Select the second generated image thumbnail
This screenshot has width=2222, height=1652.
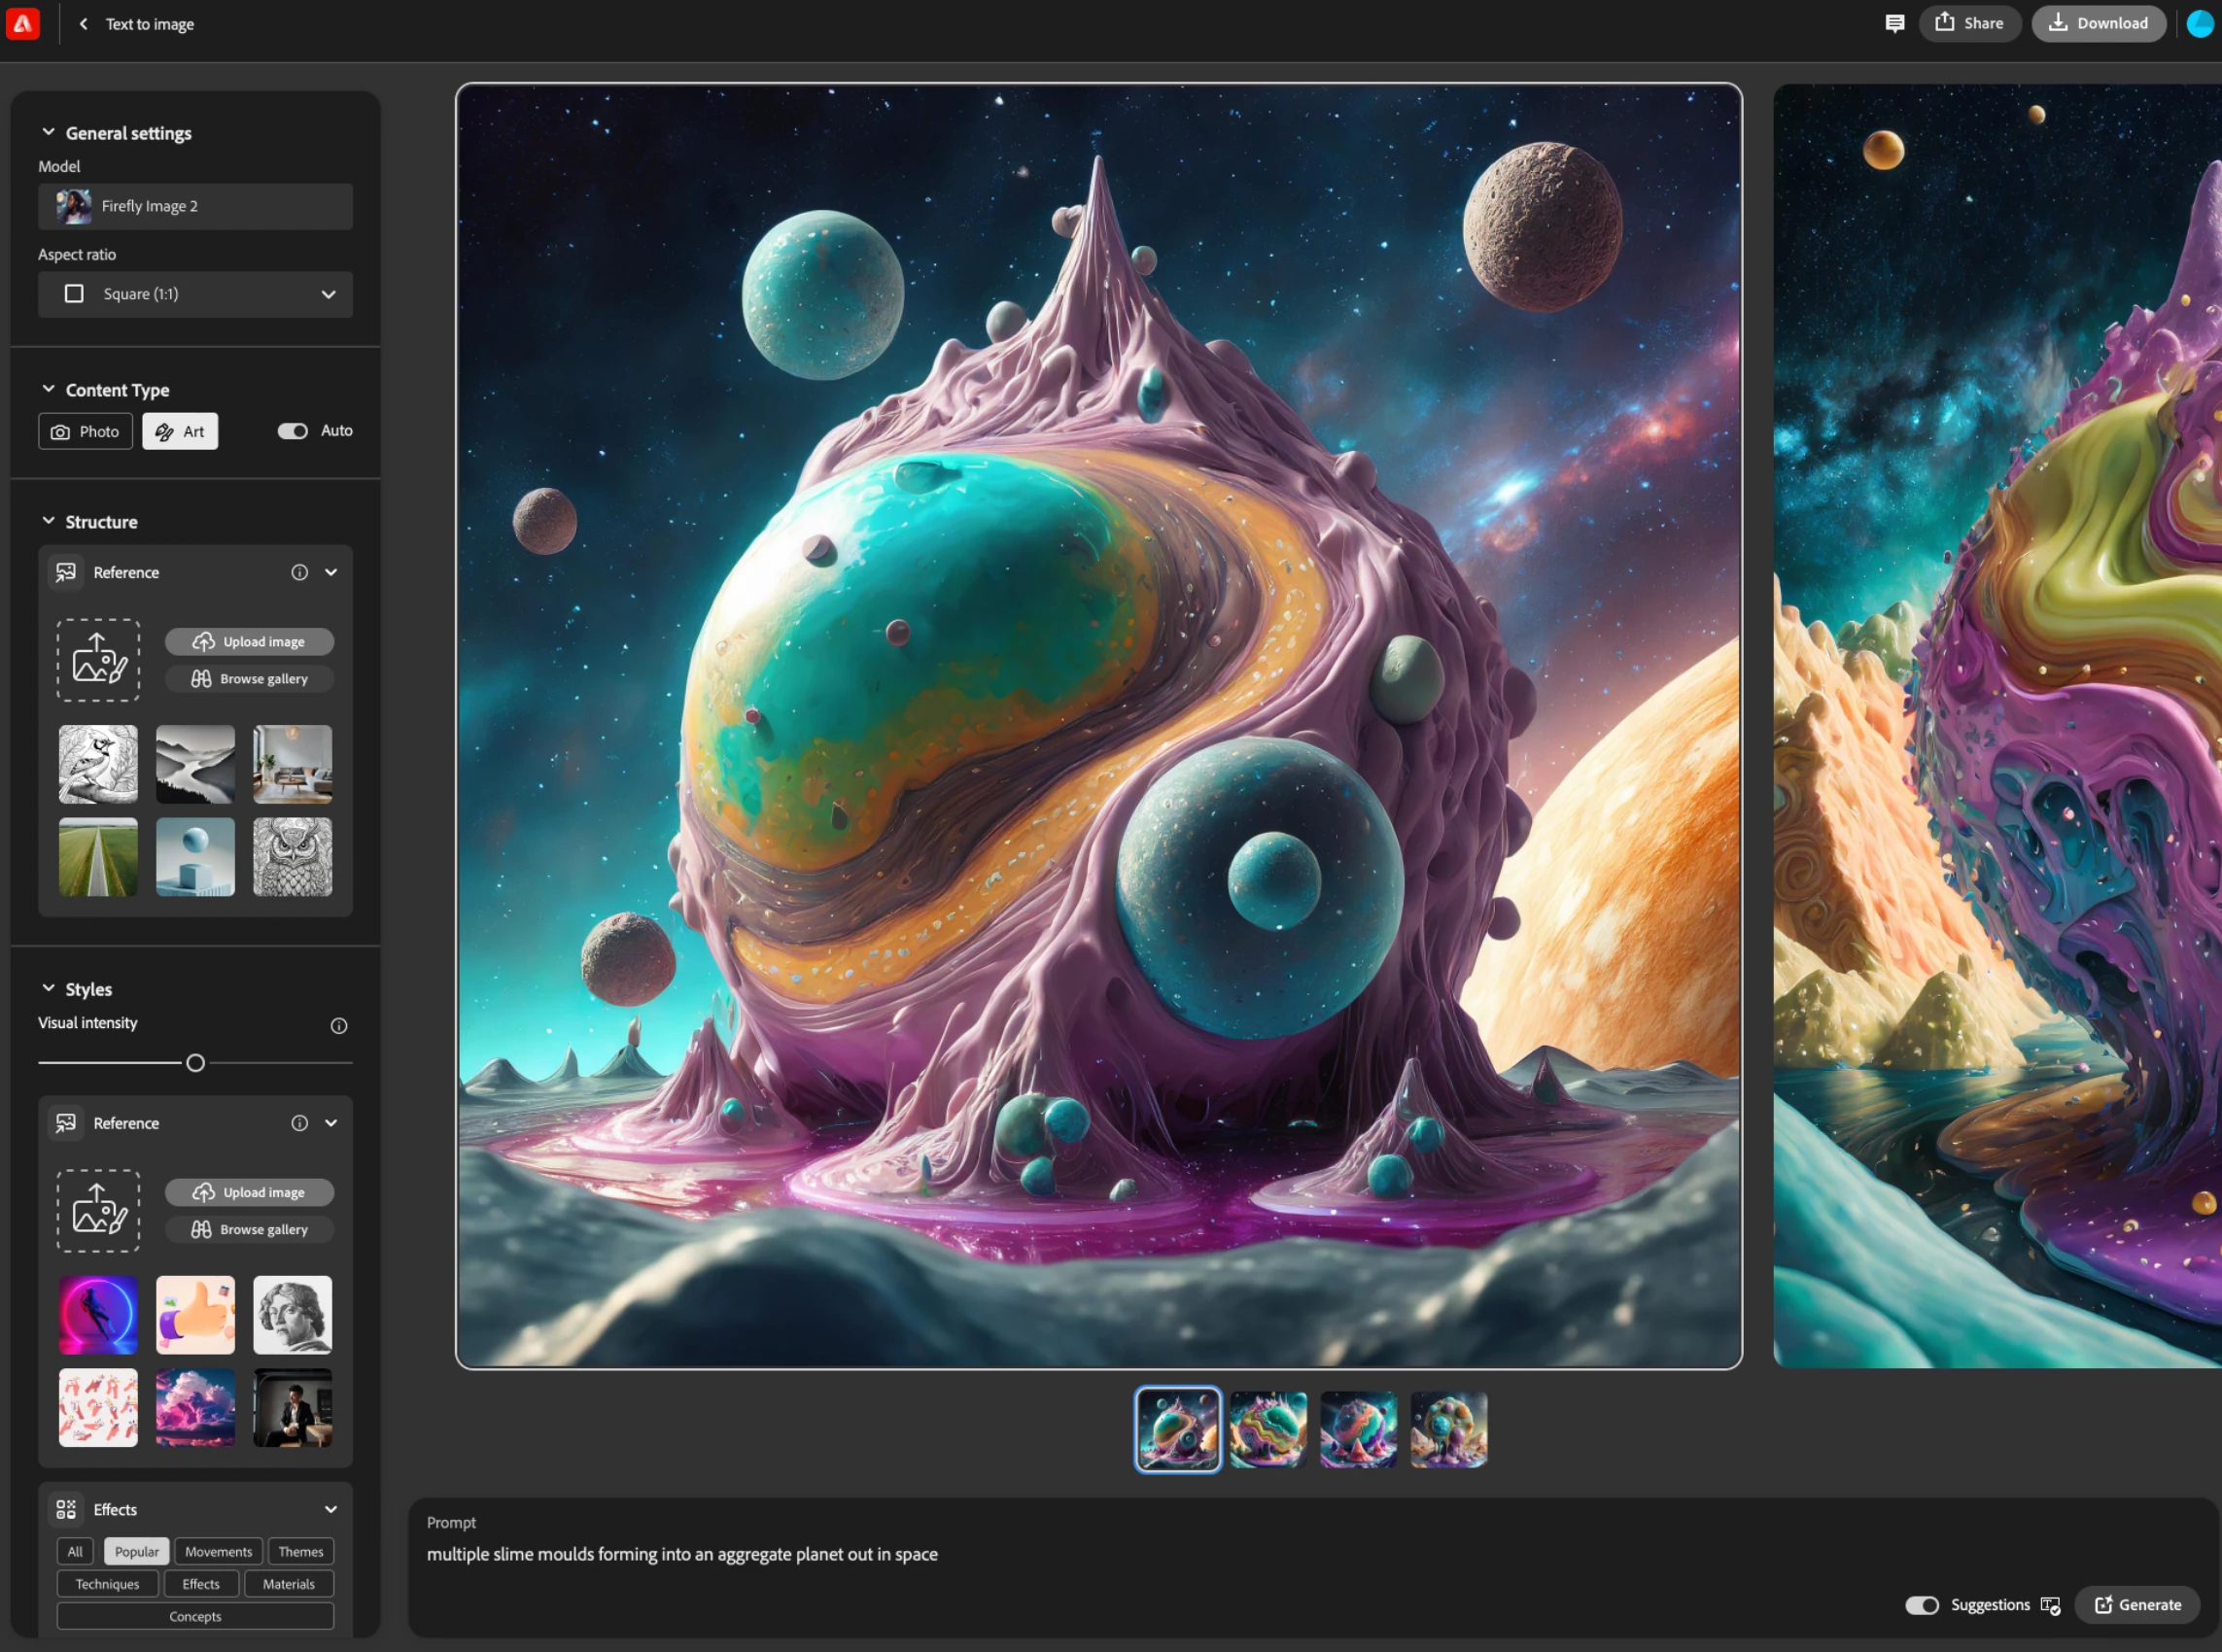[x=1267, y=1429]
